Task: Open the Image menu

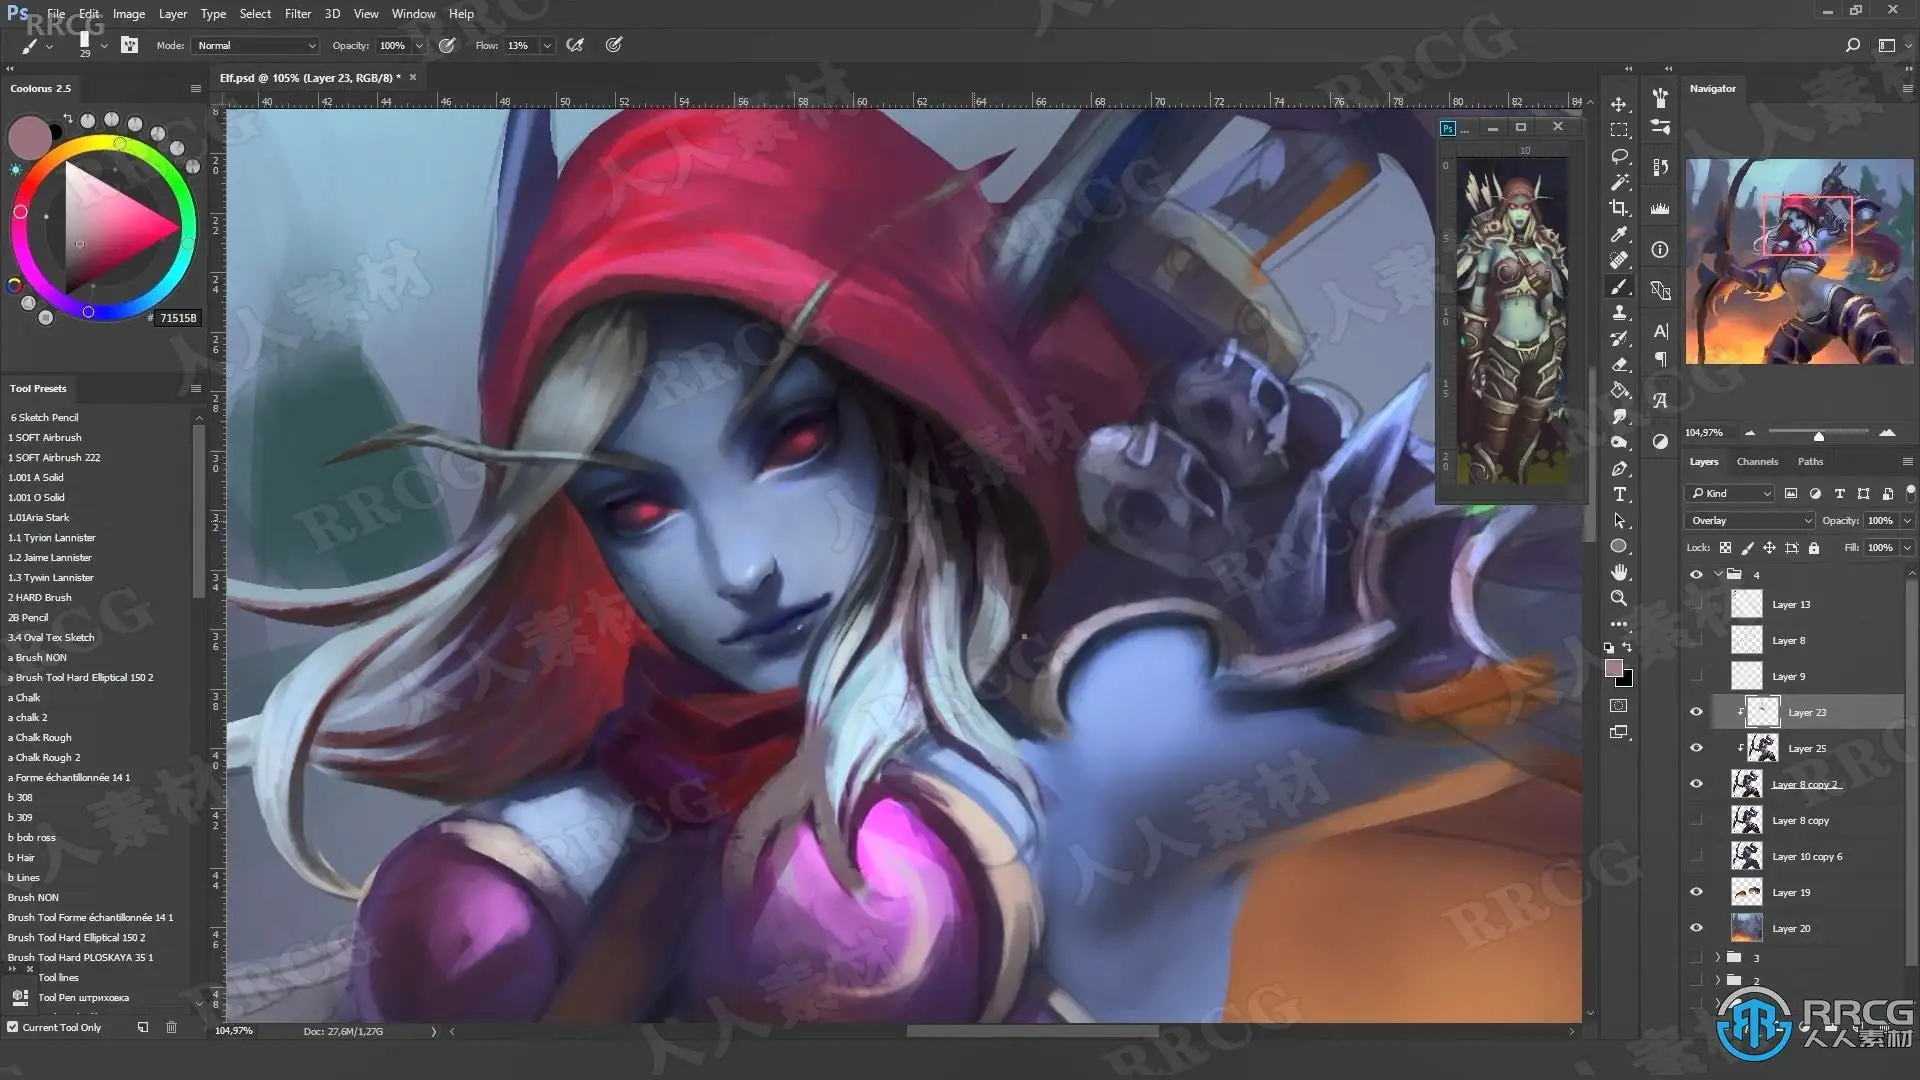Action: pos(129,14)
